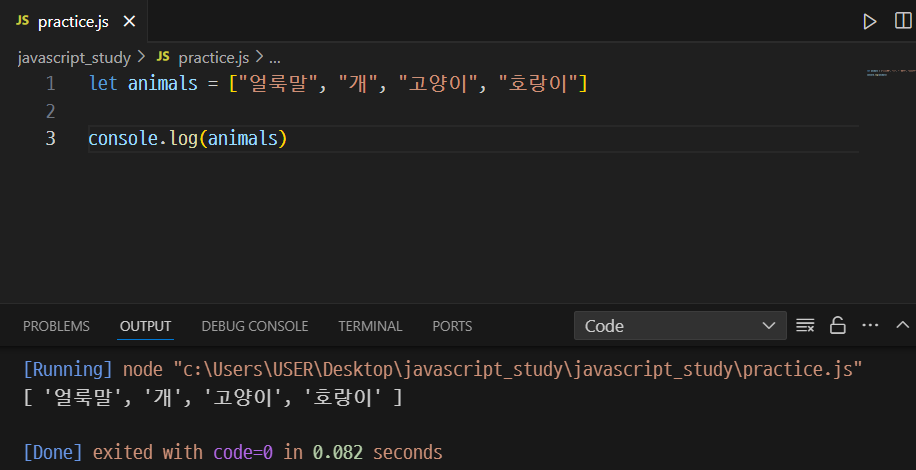Click the [Done] exited with code=0 line
916x470 pixels.
233,452
